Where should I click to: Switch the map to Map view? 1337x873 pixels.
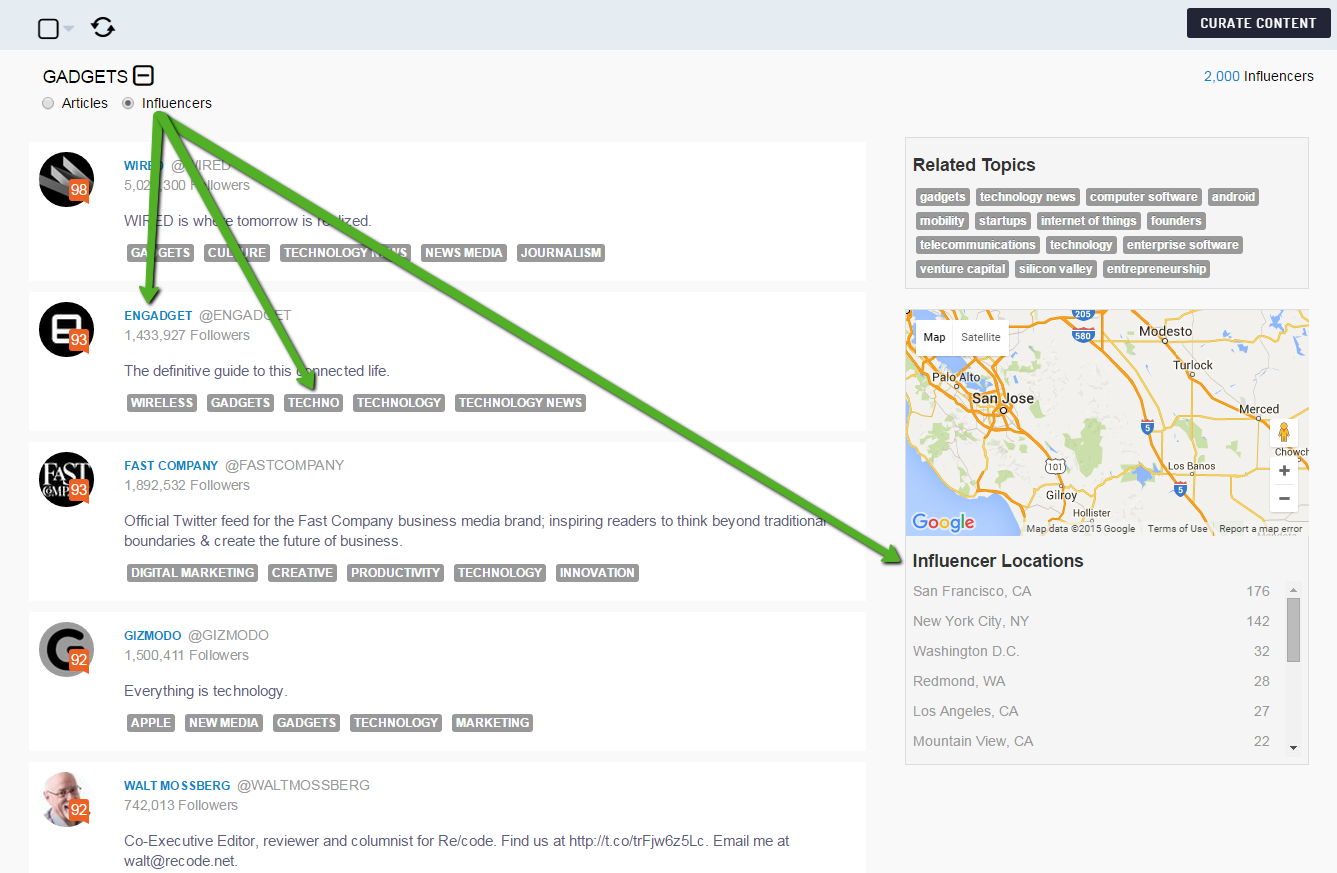(x=934, y=337)
